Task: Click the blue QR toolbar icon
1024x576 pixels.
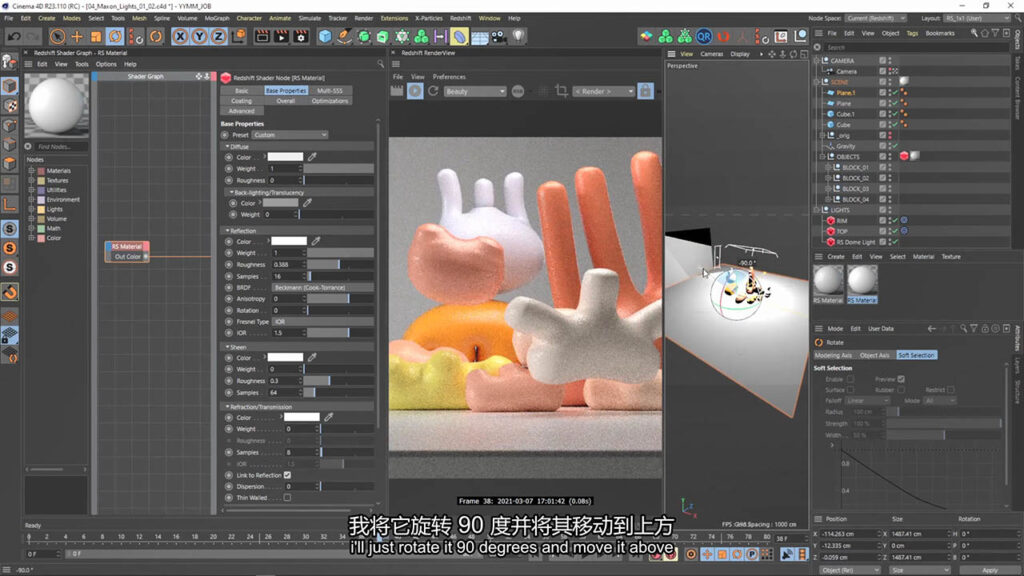Action: coord(703,37)
